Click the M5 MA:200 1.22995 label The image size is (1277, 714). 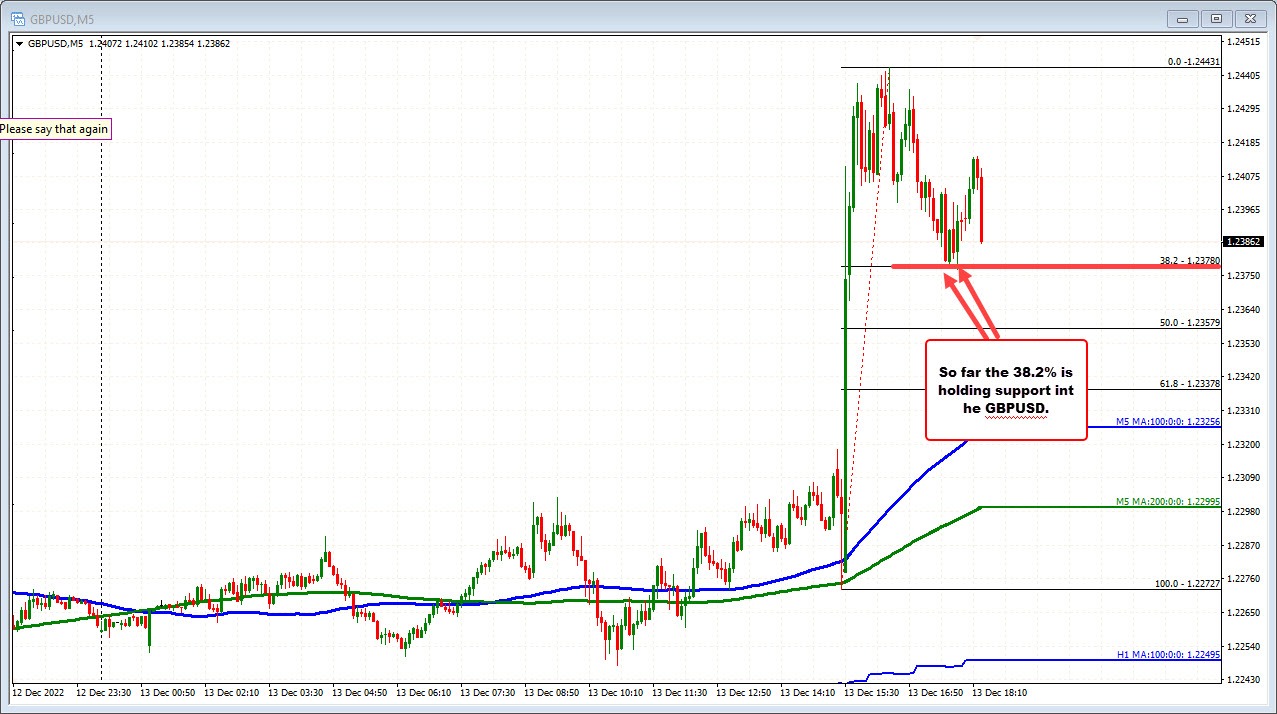pos(1168,502)
